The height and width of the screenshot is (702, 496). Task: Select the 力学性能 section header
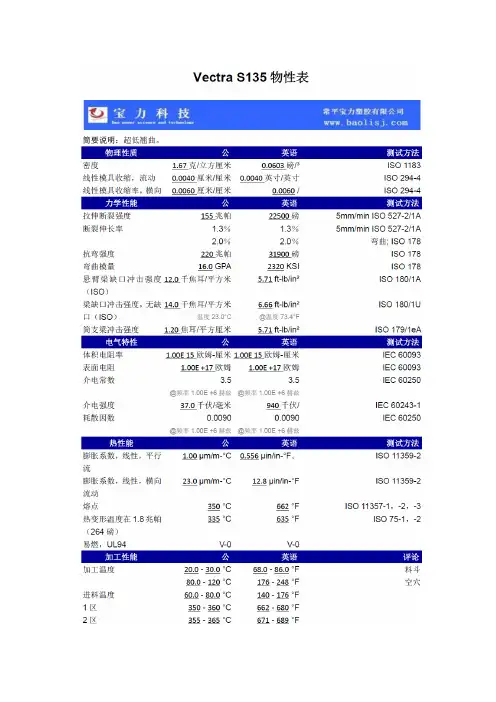point(121,203)
